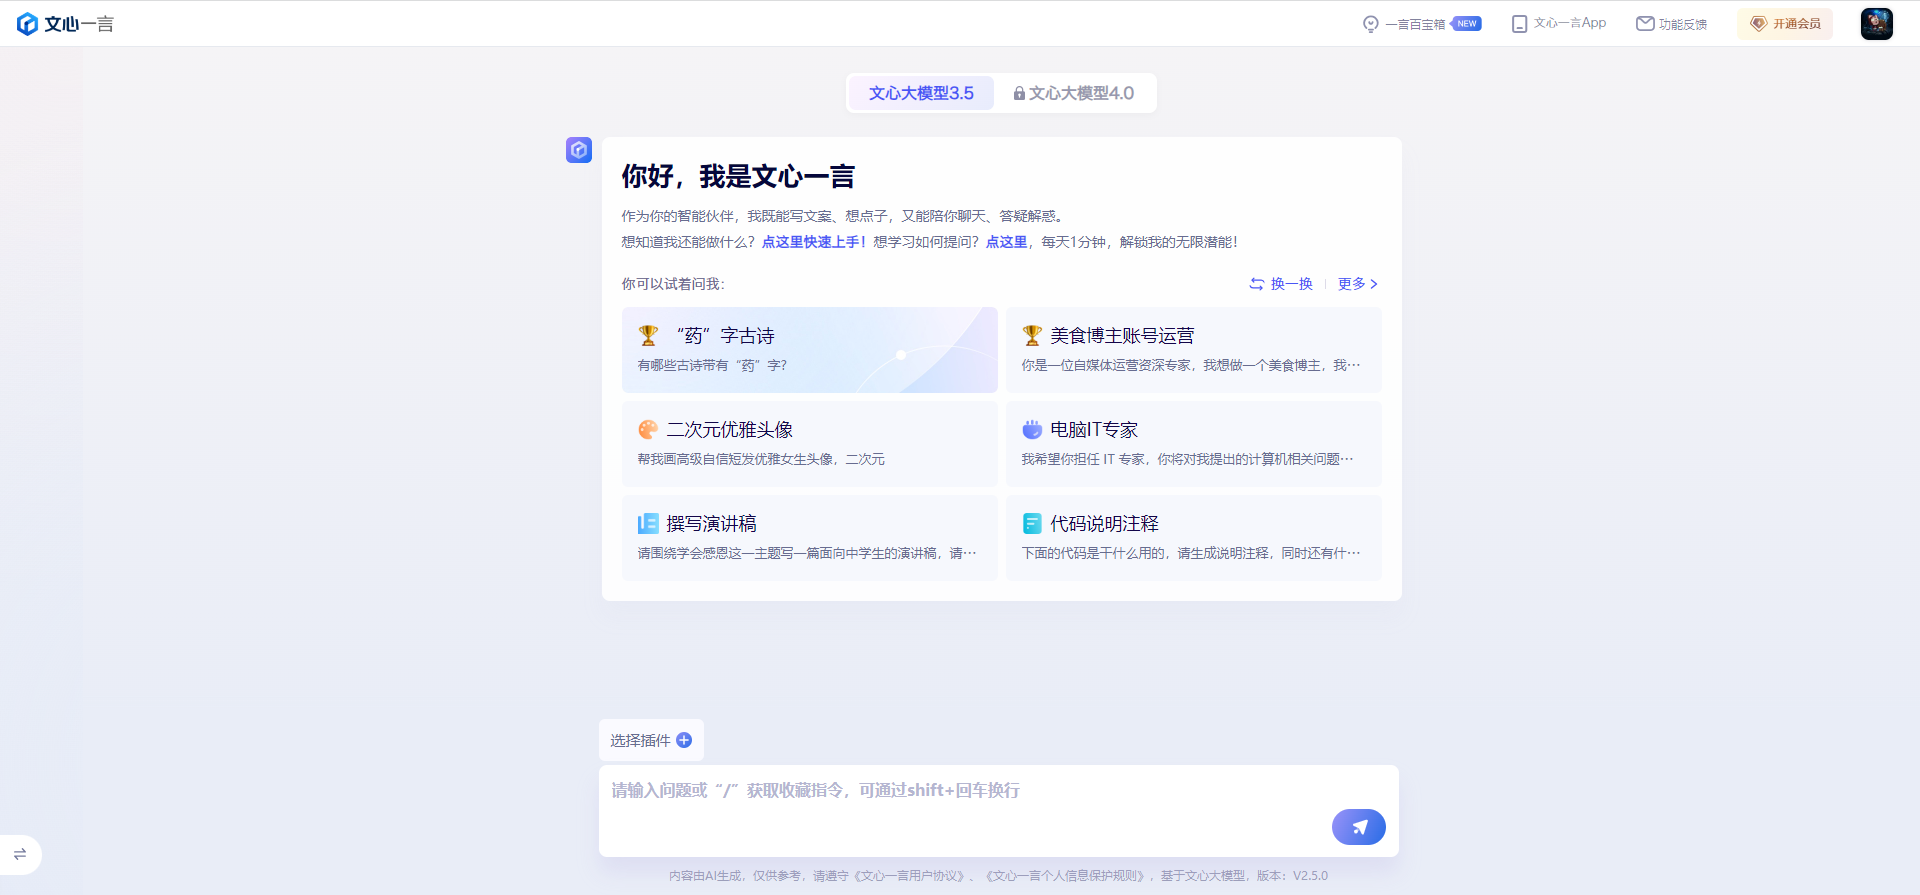This screenshot has width=1920, height=895.
Task: Follow the 点这里快速上手 link
Action: [813, 242]
